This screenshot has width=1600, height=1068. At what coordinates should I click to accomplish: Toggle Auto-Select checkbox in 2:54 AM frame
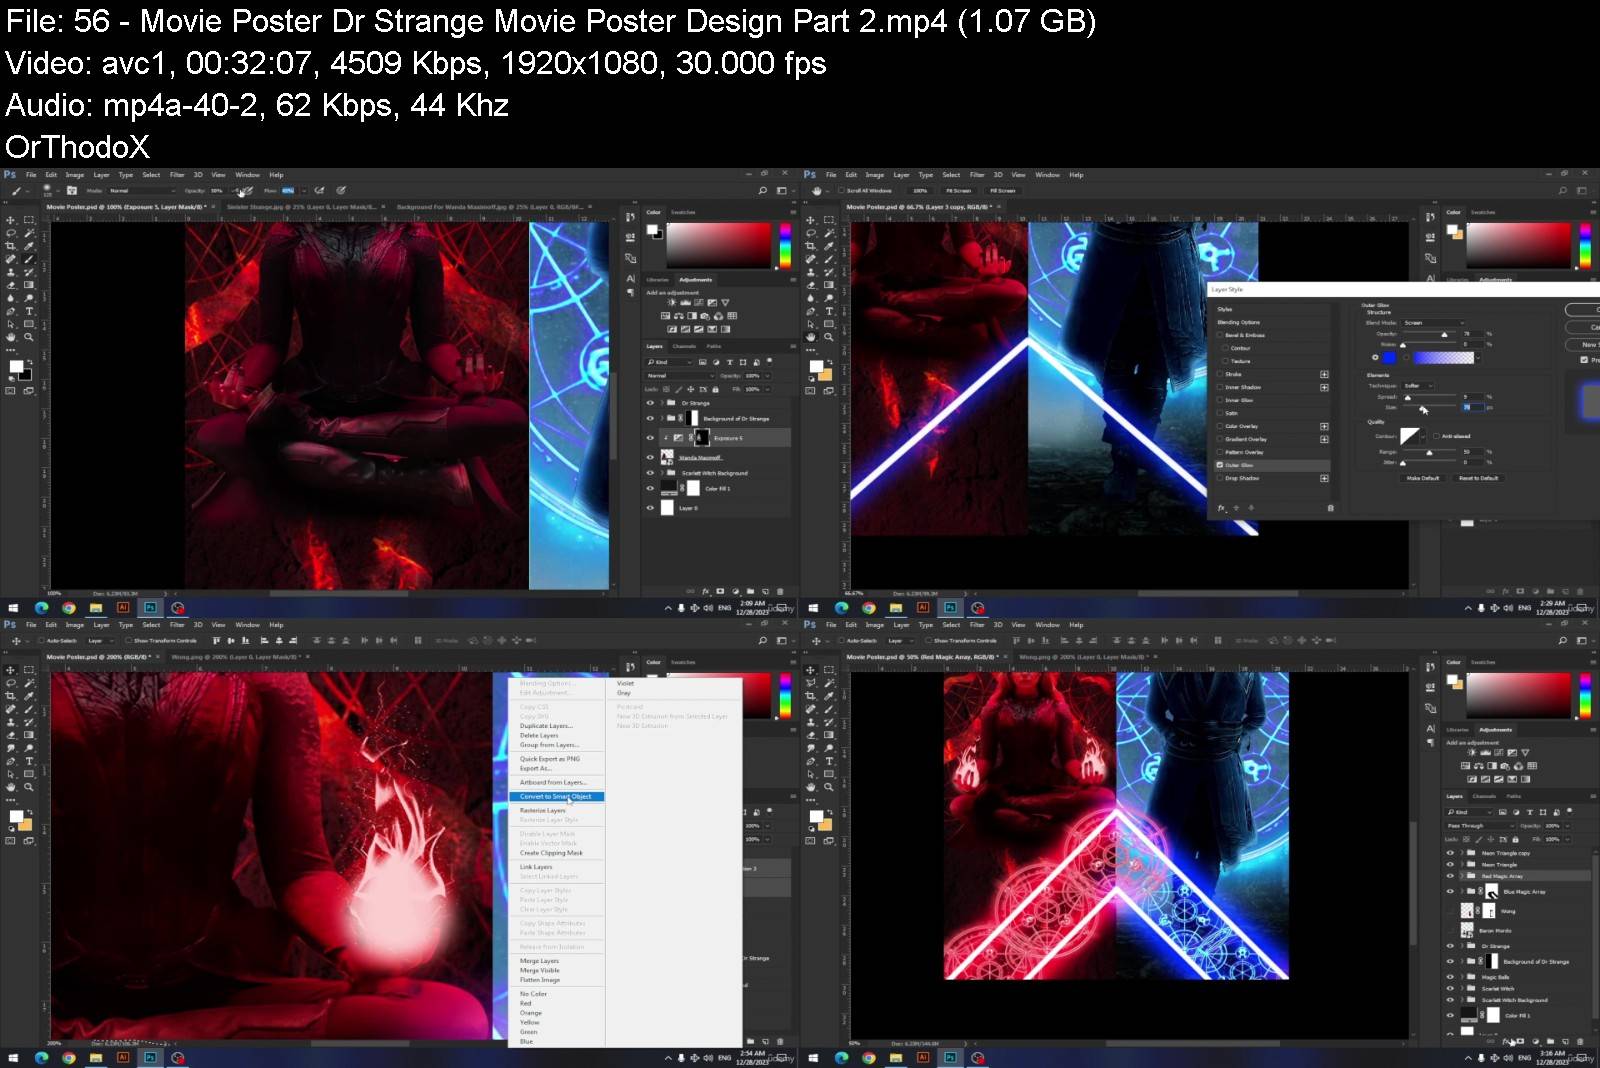[41, 641]
